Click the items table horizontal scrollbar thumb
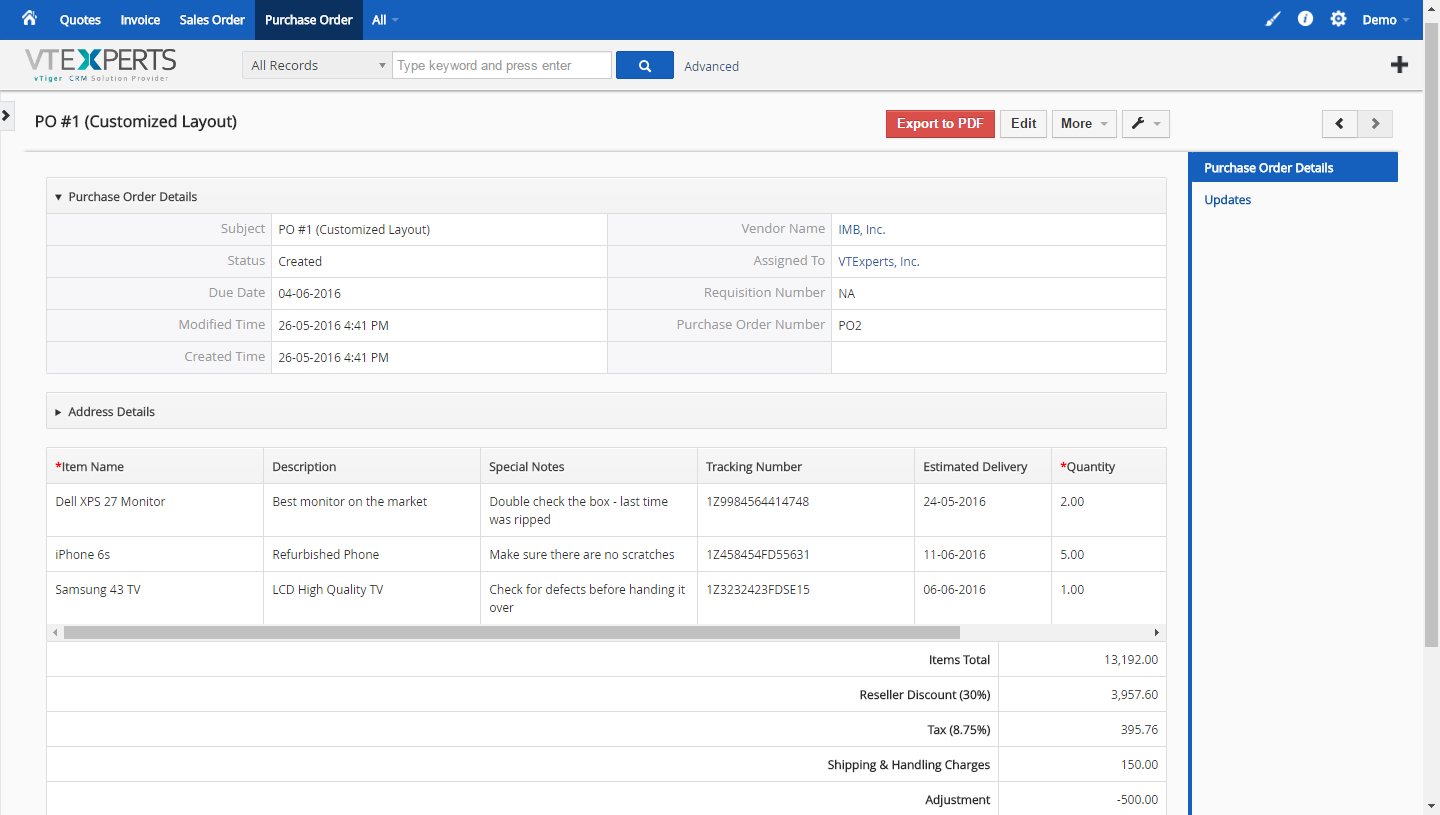The height and width of the screenshot is (815, 1440). 511,633
